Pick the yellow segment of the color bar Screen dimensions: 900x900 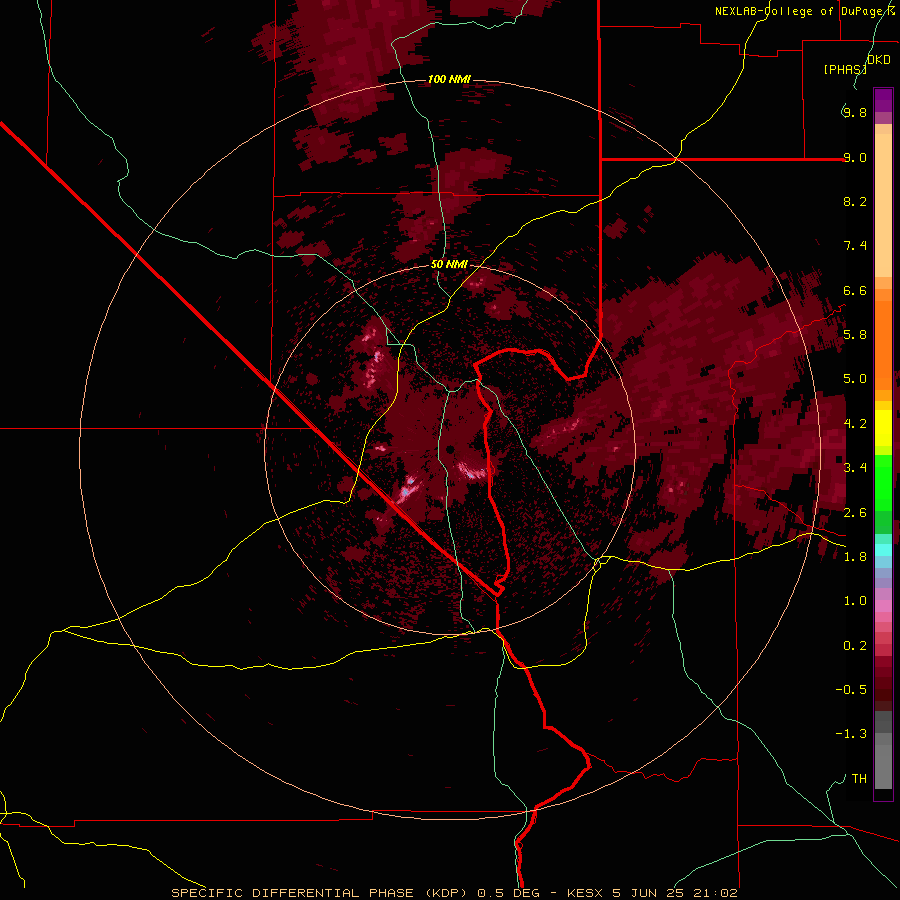point(883,428)
